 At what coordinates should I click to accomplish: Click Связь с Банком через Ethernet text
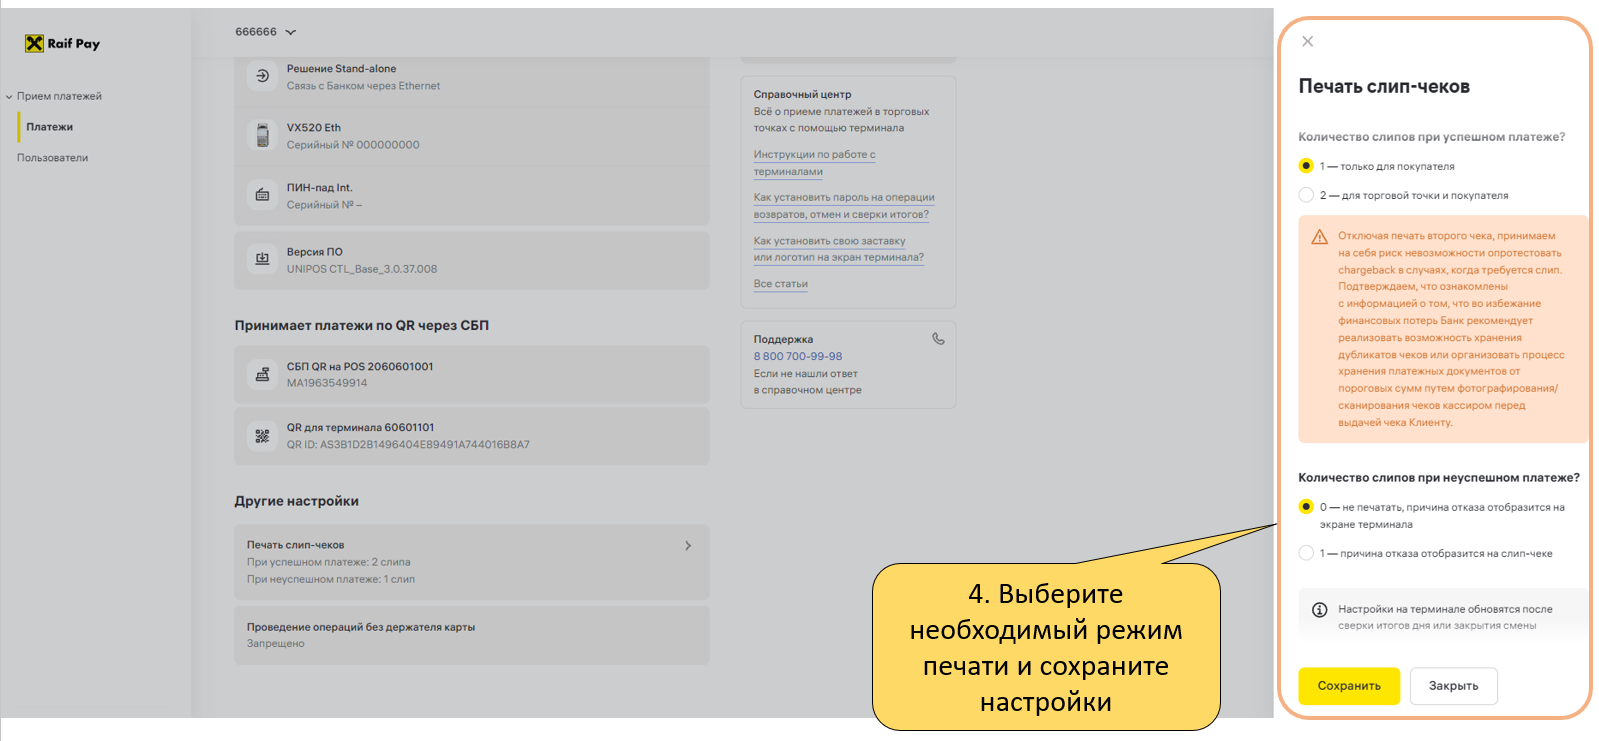[363, 86]
